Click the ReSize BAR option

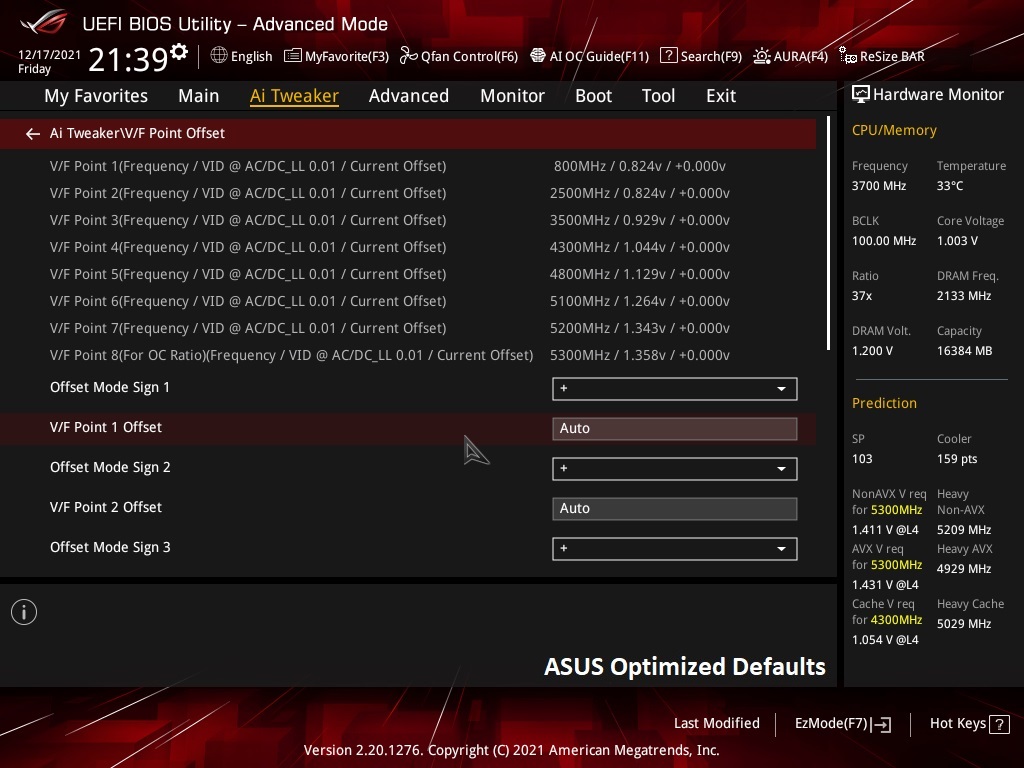(882, 56)
